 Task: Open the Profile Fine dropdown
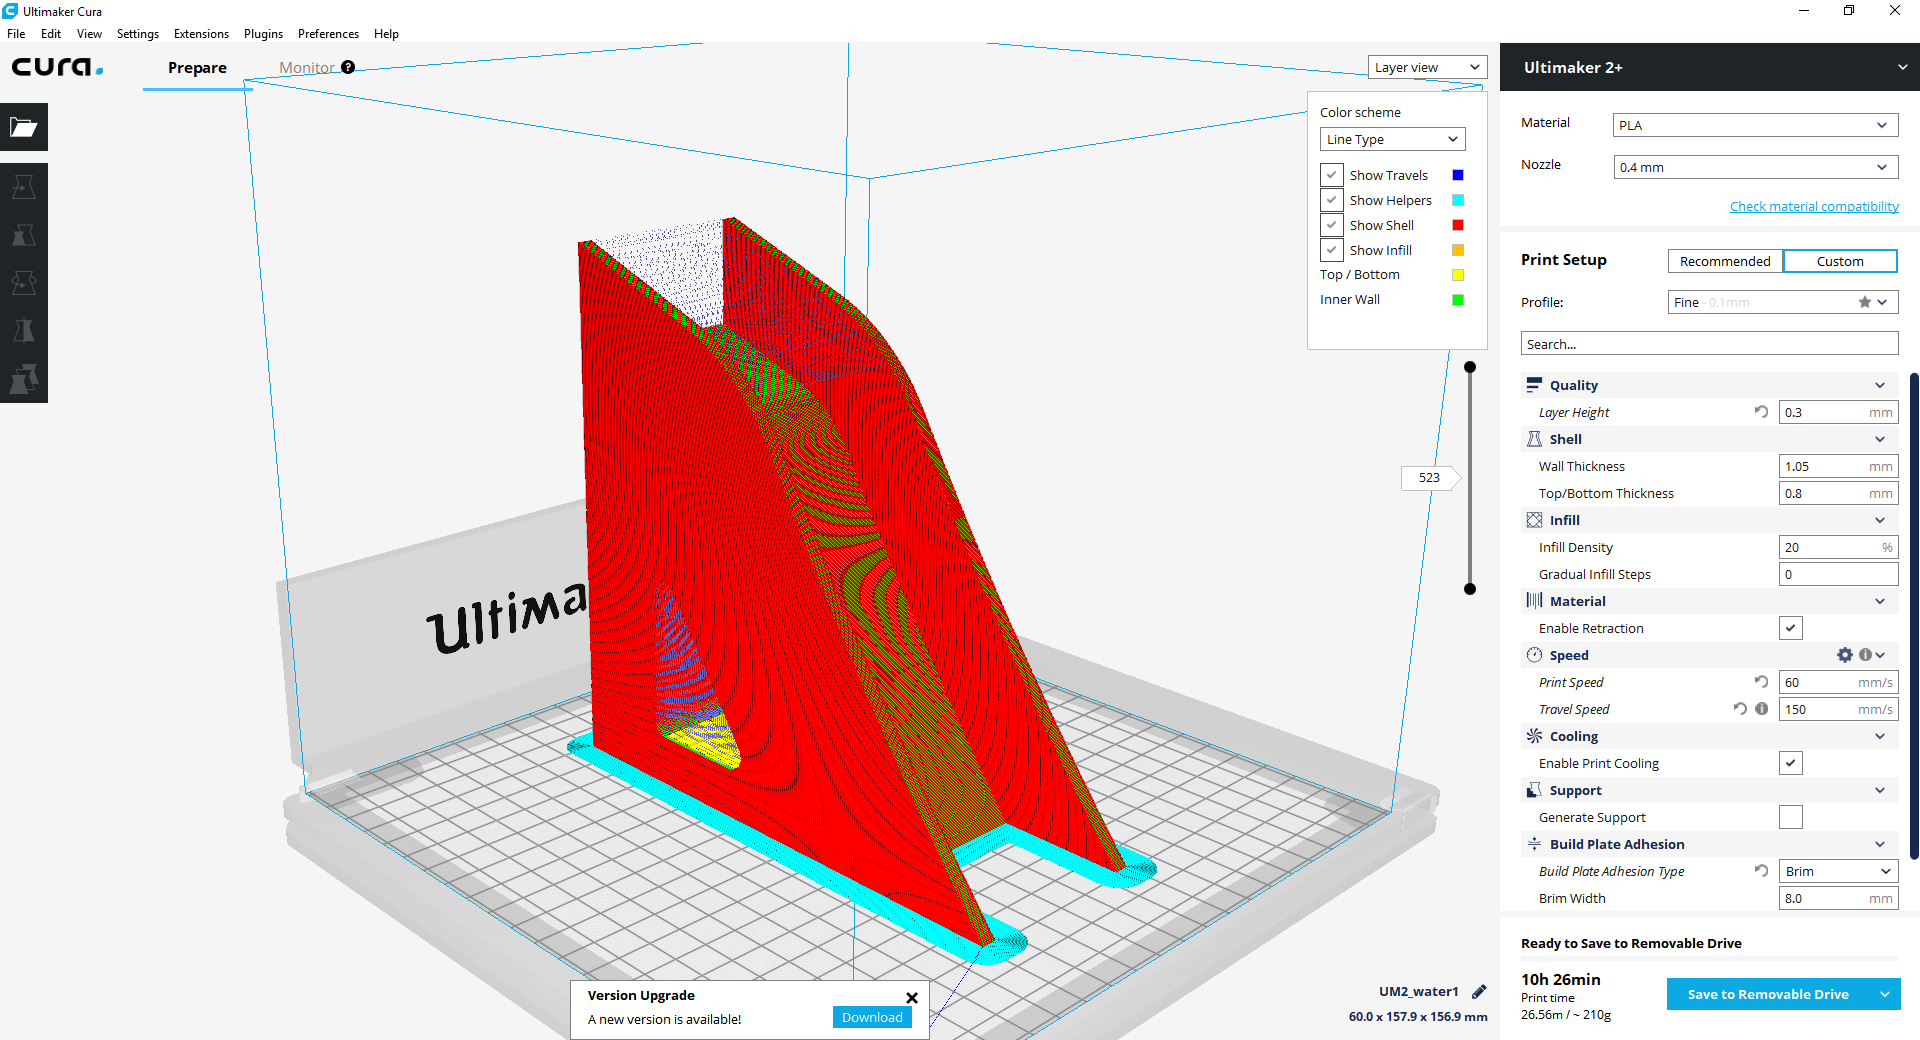(1782, 302)
